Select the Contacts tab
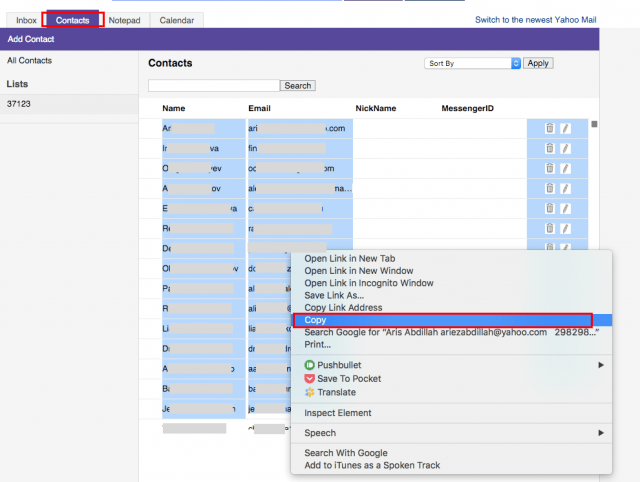The width and height of the screenshot is (640, 482). tap(73, 20)
